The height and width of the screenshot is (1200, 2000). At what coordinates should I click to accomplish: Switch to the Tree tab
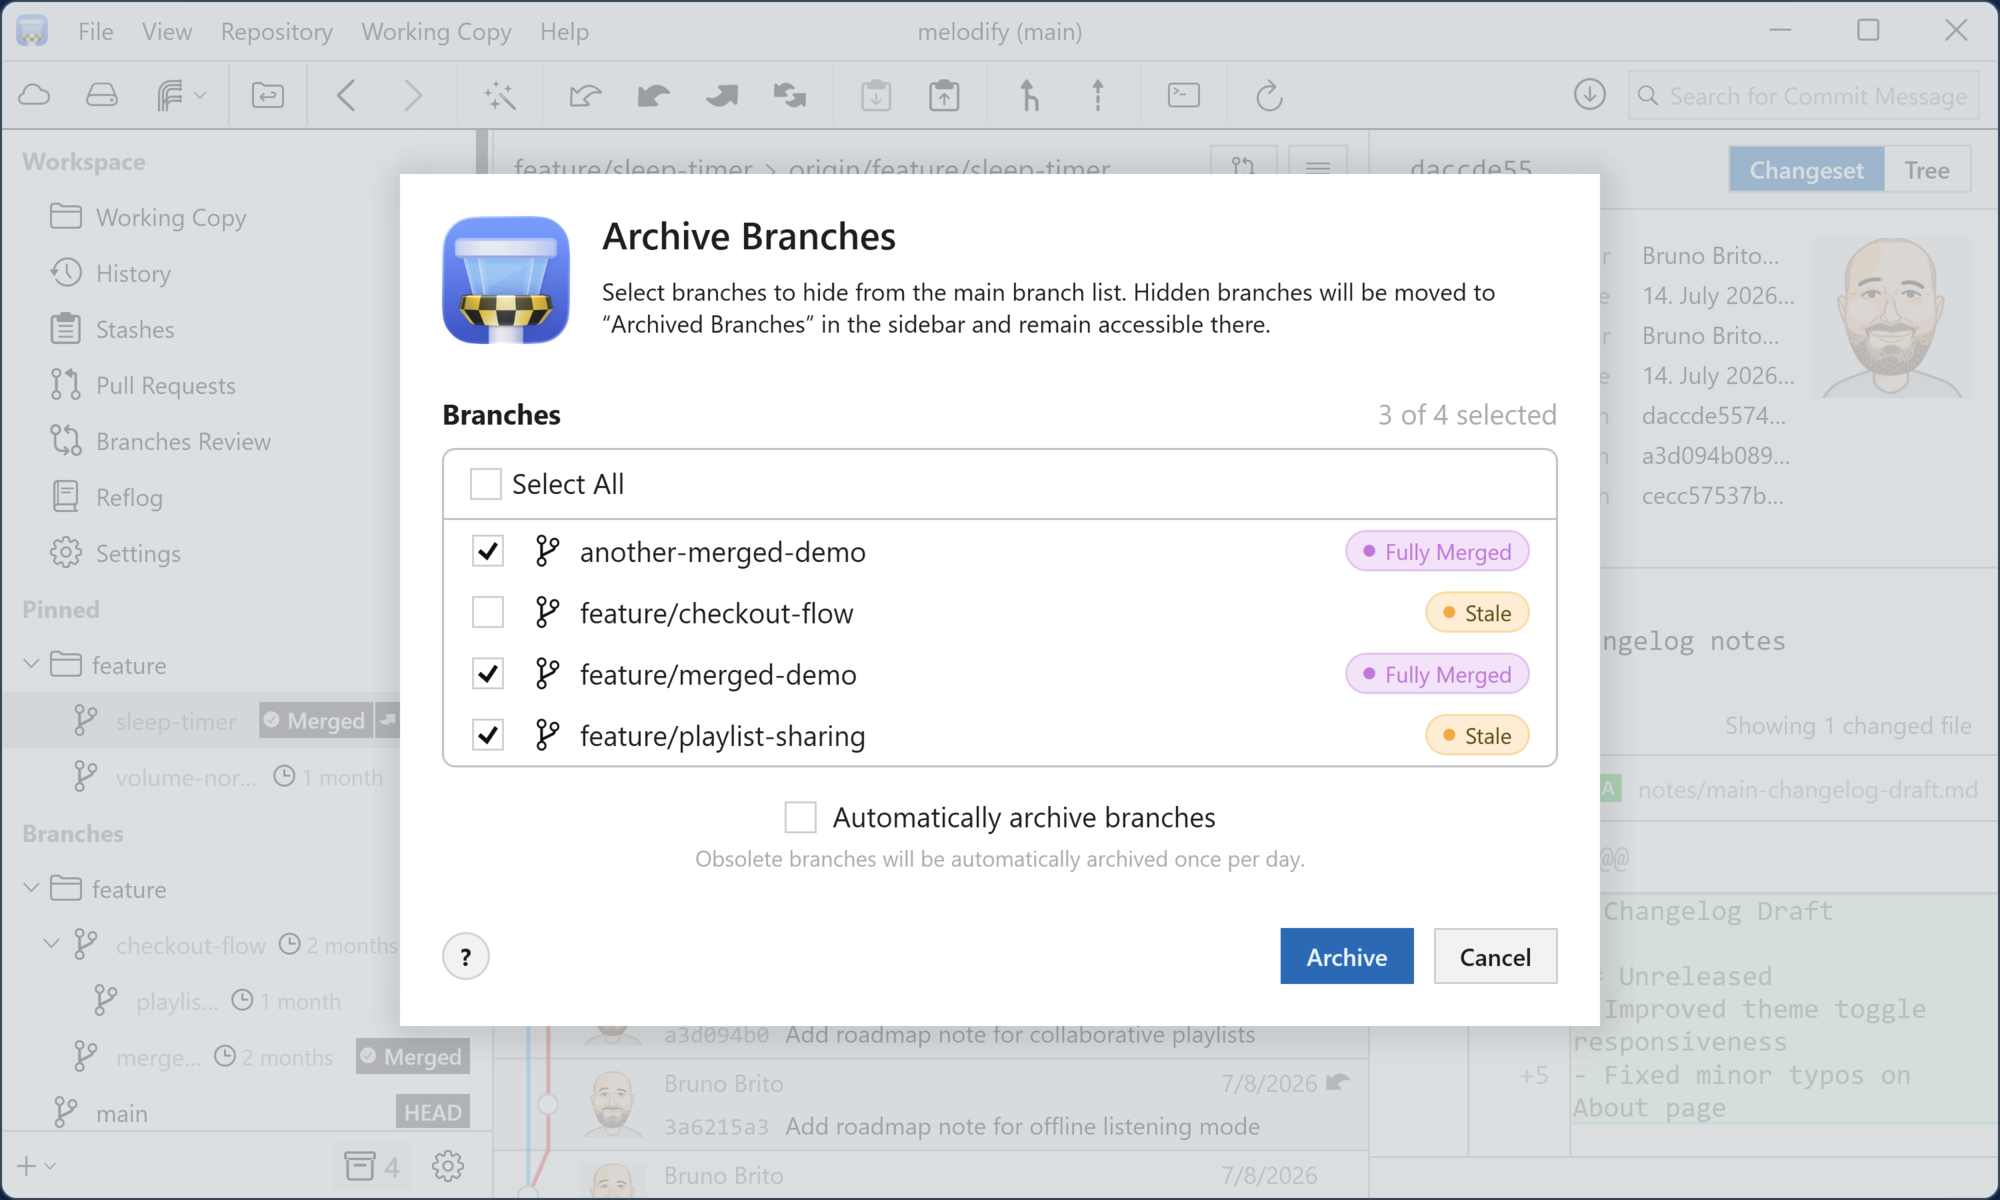[x=1927, y=170]
